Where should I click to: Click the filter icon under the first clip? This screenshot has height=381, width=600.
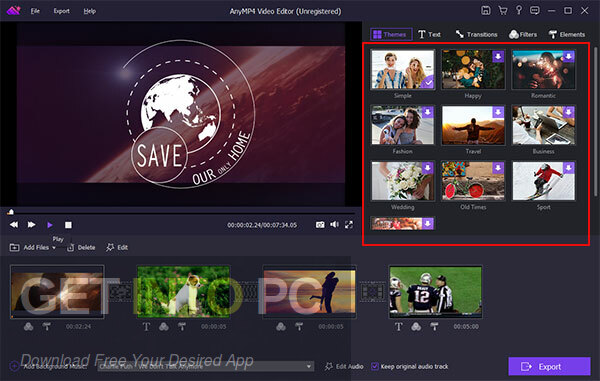29,326
